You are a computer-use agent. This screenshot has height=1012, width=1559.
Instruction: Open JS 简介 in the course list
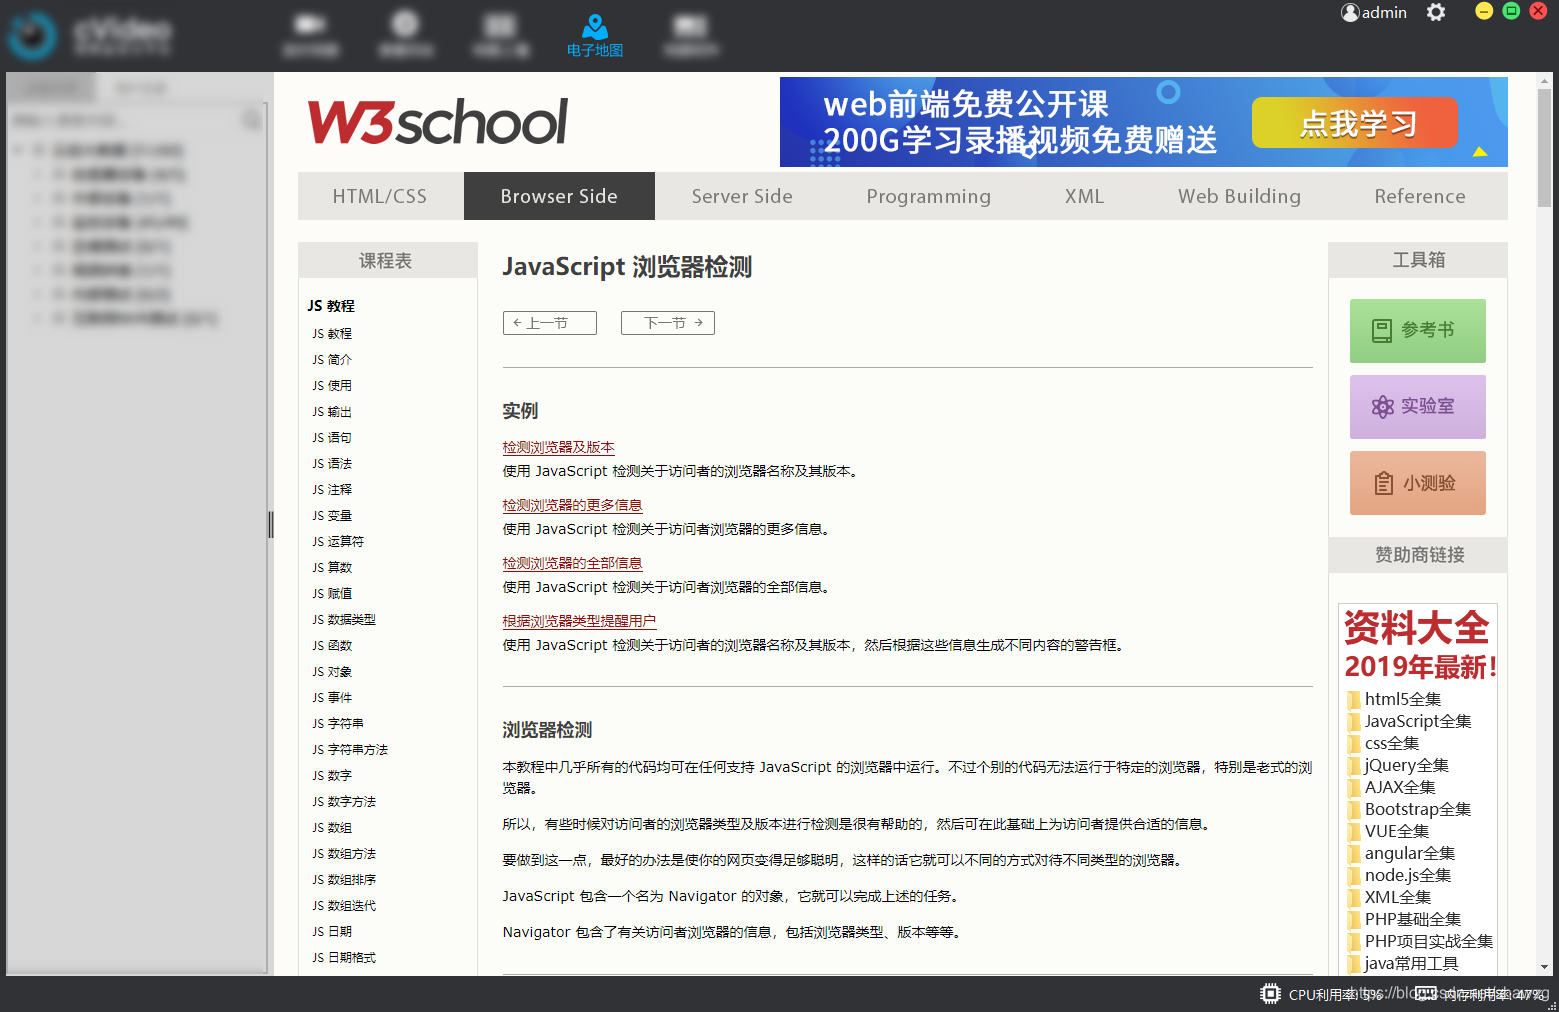332,359
